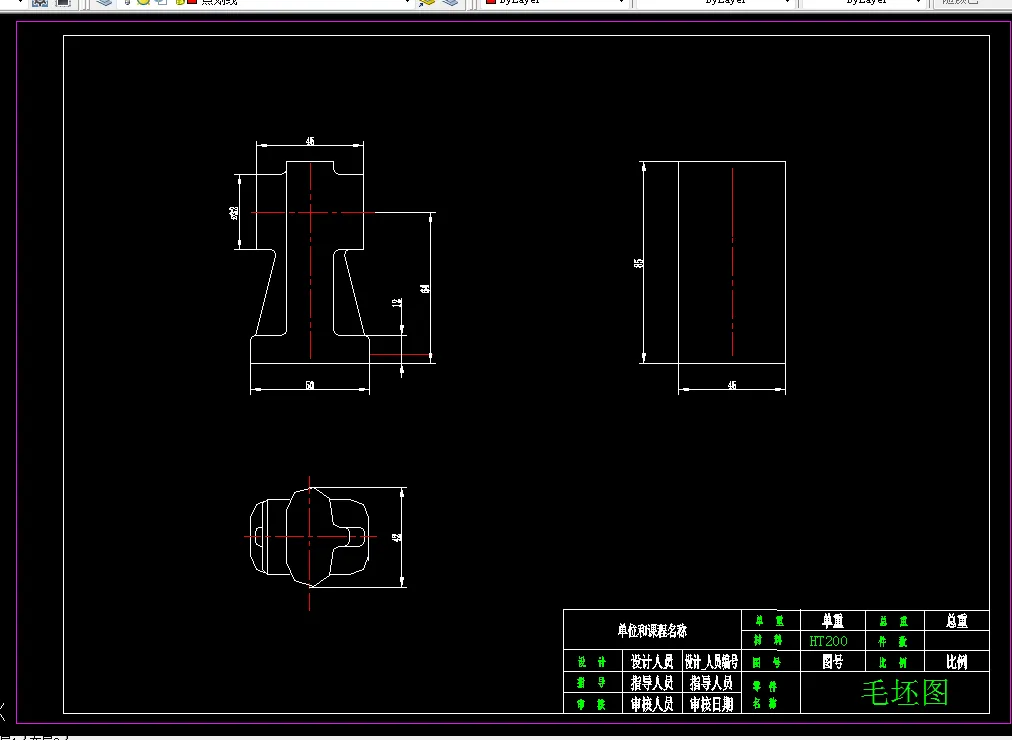This screenshot has width=1012, height=740.
Task: Select the green 件数 label
Action: (x=893, y=641)
